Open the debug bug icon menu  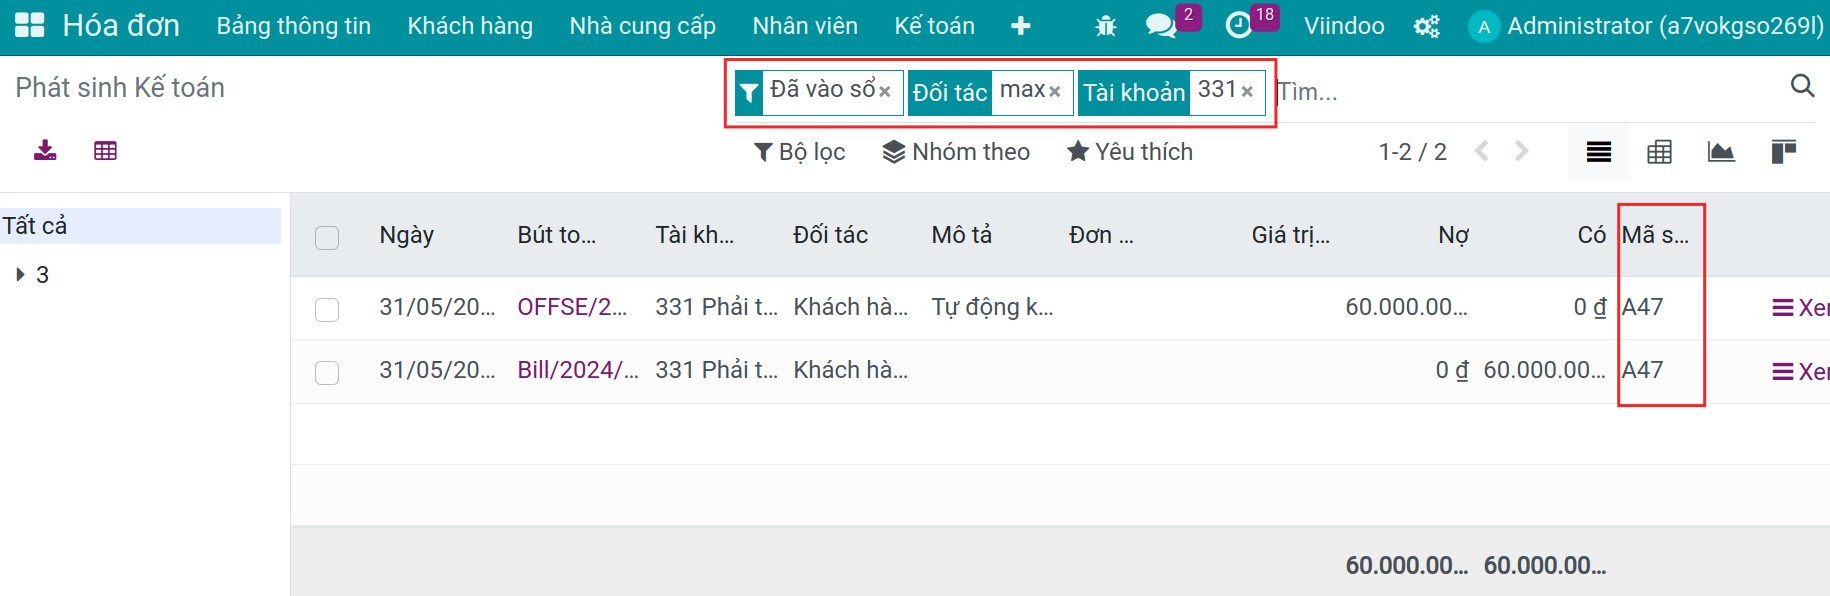(1106, 26)
